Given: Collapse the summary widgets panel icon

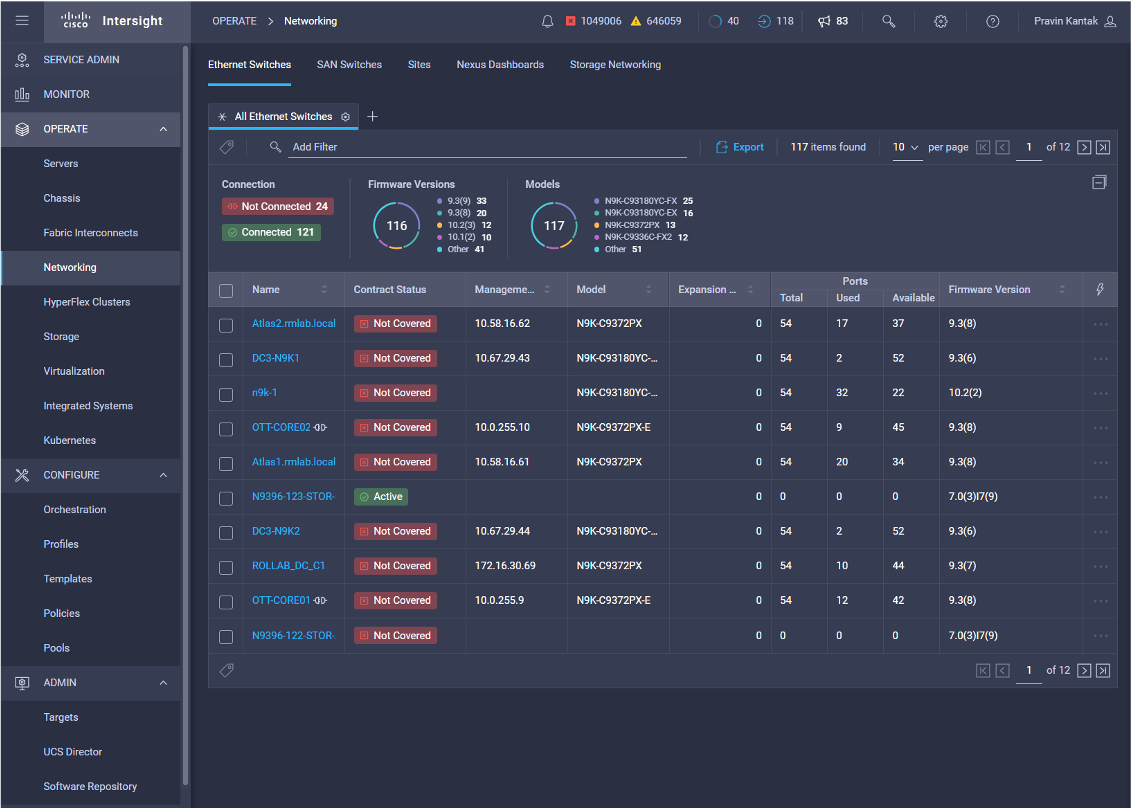Looking at the screenshot, I should point(1099,182).
